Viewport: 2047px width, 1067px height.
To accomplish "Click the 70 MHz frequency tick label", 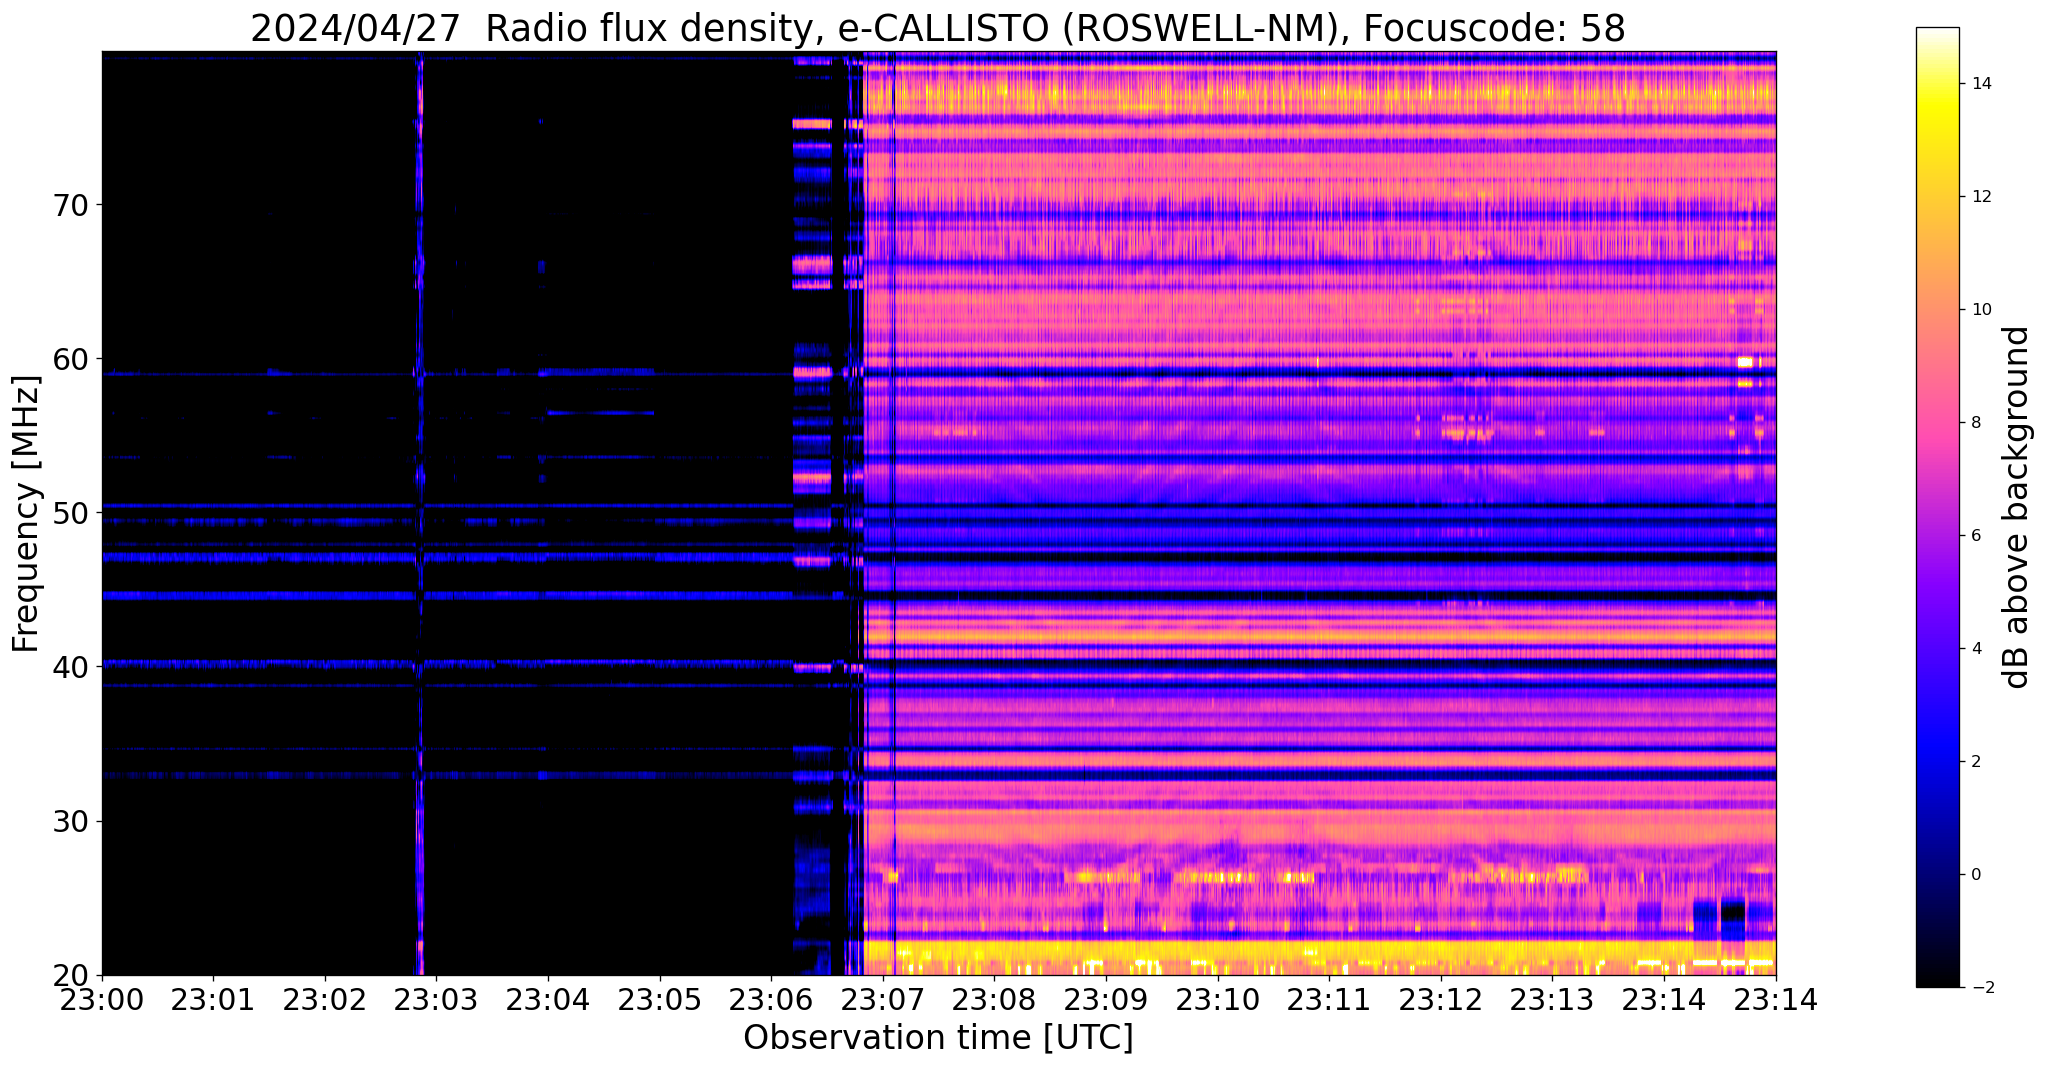I will (x=70, y=205).
